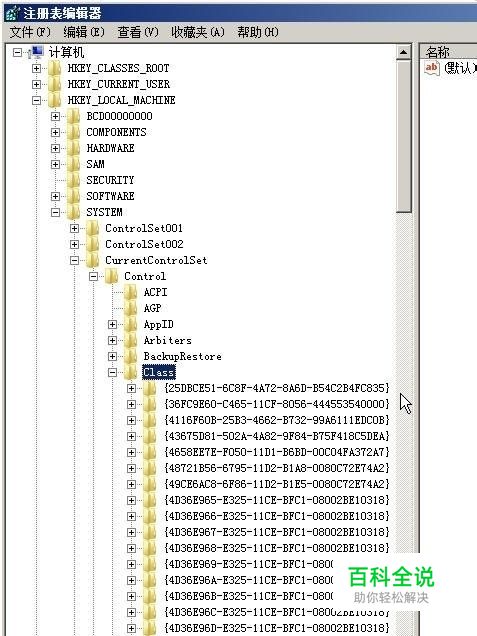The width and height of the screenshot is (477, 636).
Task: Select the Class key label
Action: tap(159, 372)
